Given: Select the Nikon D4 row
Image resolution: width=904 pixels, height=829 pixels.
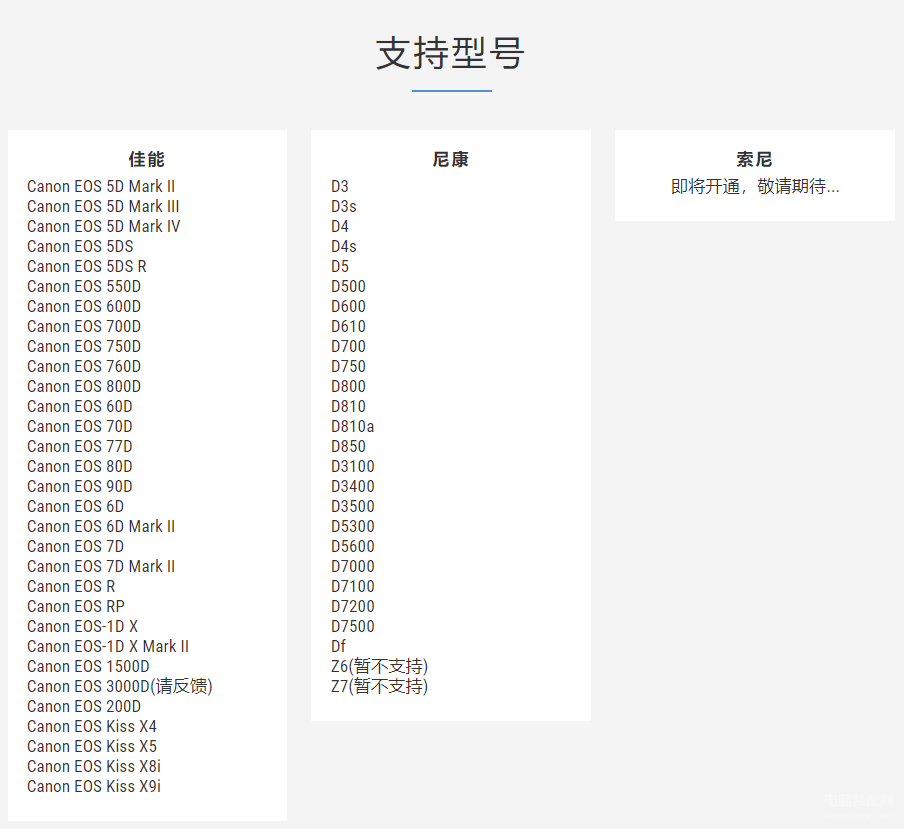Looking at the screenshot, I should point(340,227).
